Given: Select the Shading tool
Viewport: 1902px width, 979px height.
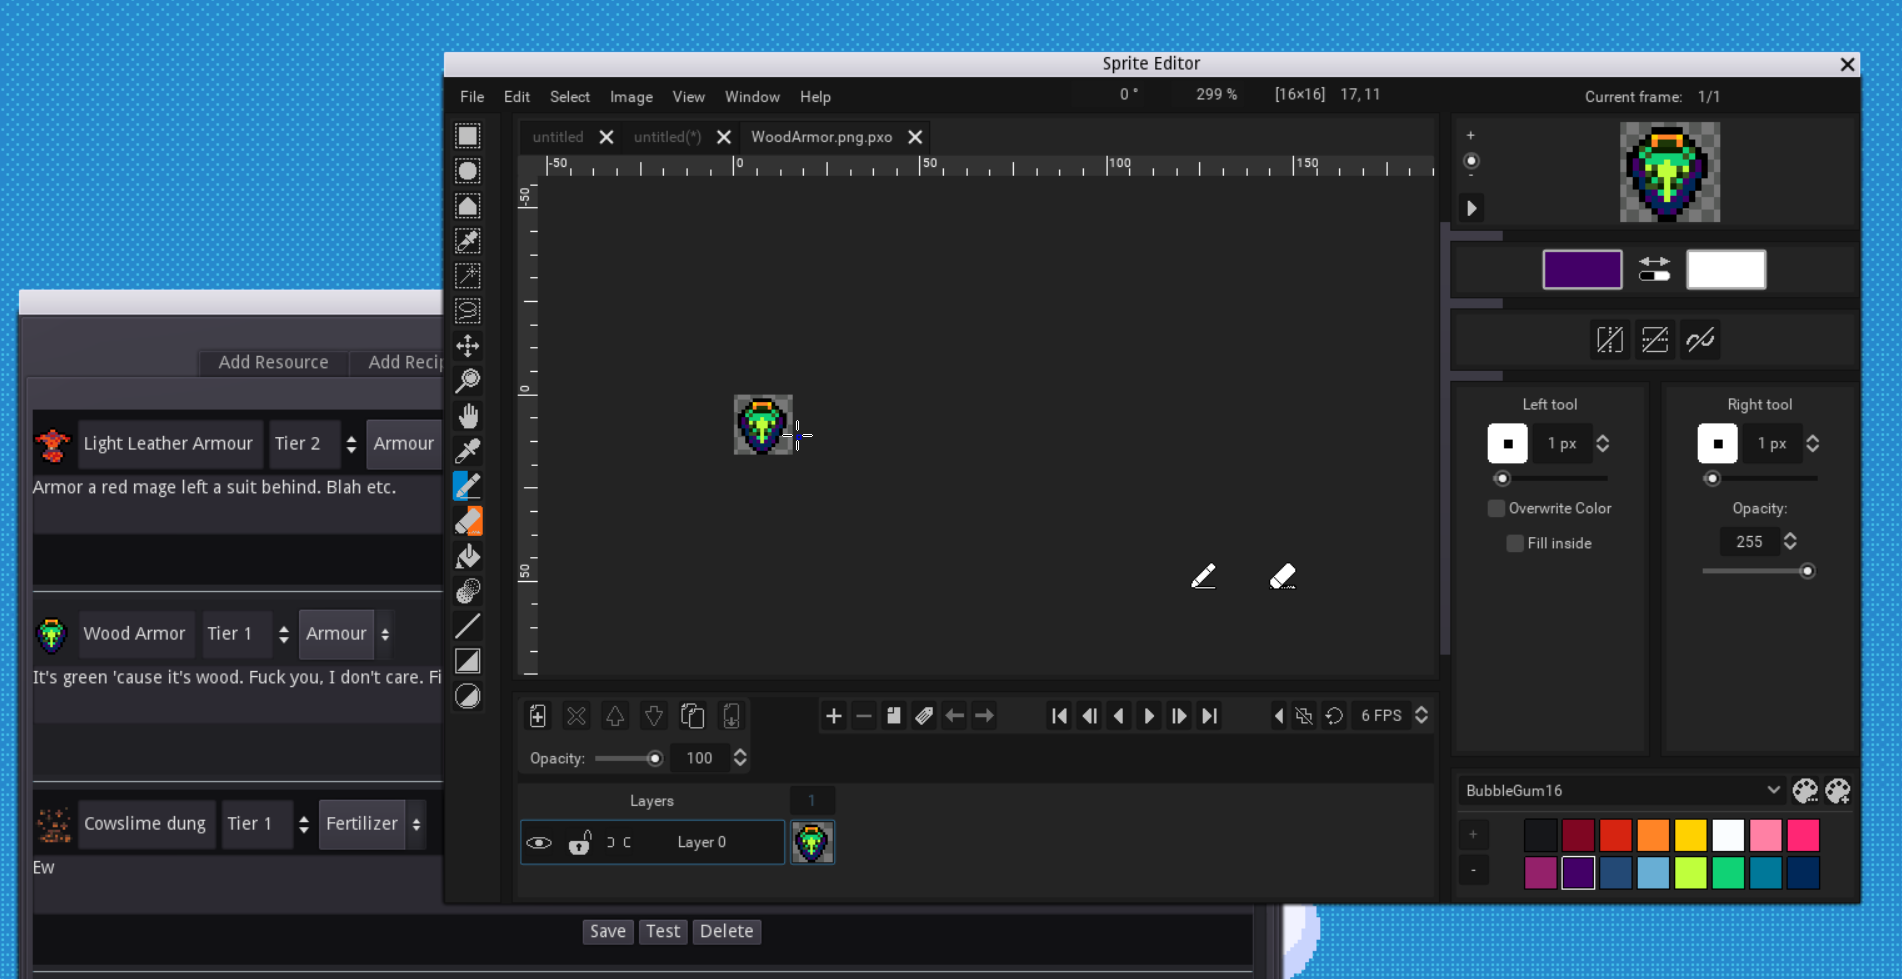Looking at the screenshot, I should click(x=467, y=591).
